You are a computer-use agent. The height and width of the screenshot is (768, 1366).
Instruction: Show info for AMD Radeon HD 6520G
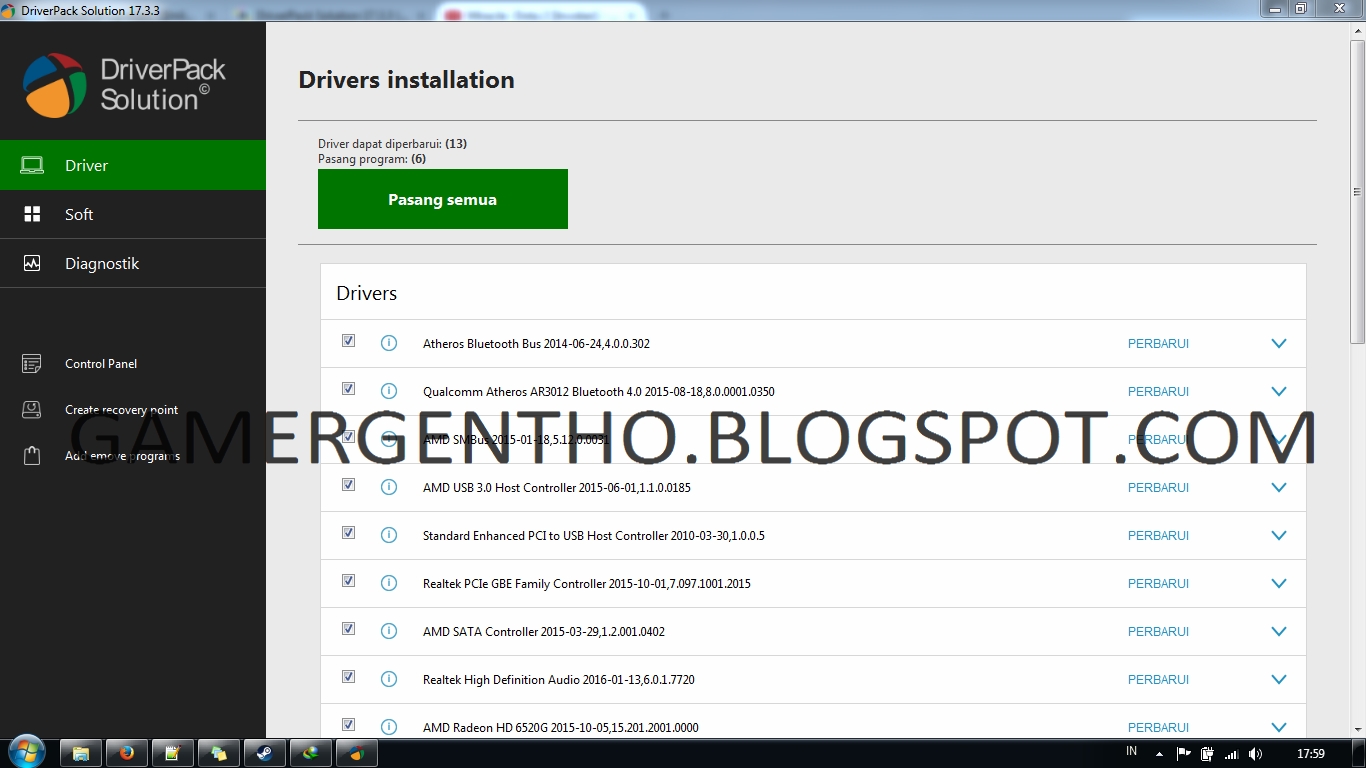[389, 727]
